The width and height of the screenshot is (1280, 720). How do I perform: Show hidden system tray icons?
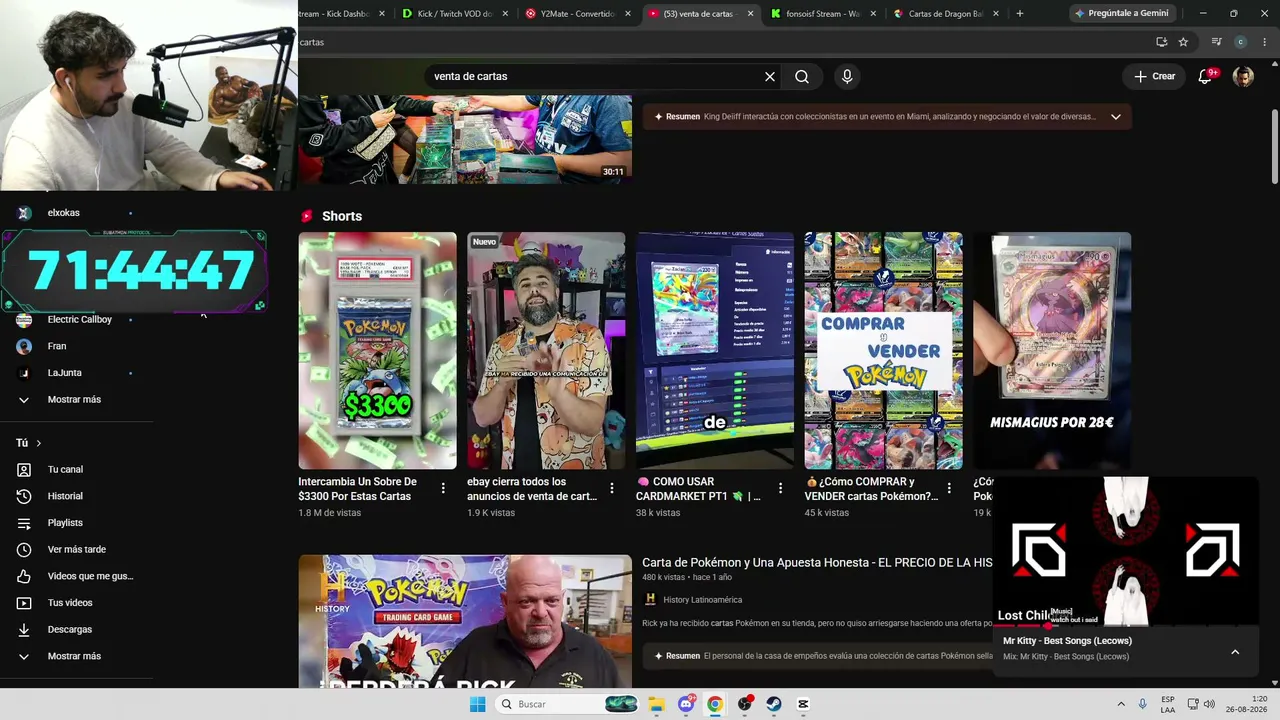pyautogui.click(x=1121, y=704)
